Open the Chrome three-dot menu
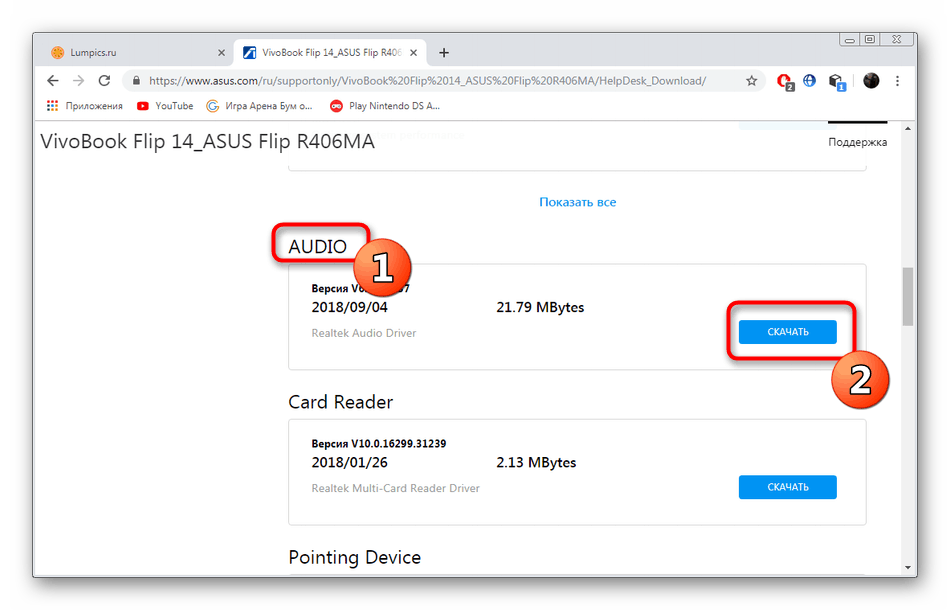The image size is (950, 610). (x=899, y=81)
